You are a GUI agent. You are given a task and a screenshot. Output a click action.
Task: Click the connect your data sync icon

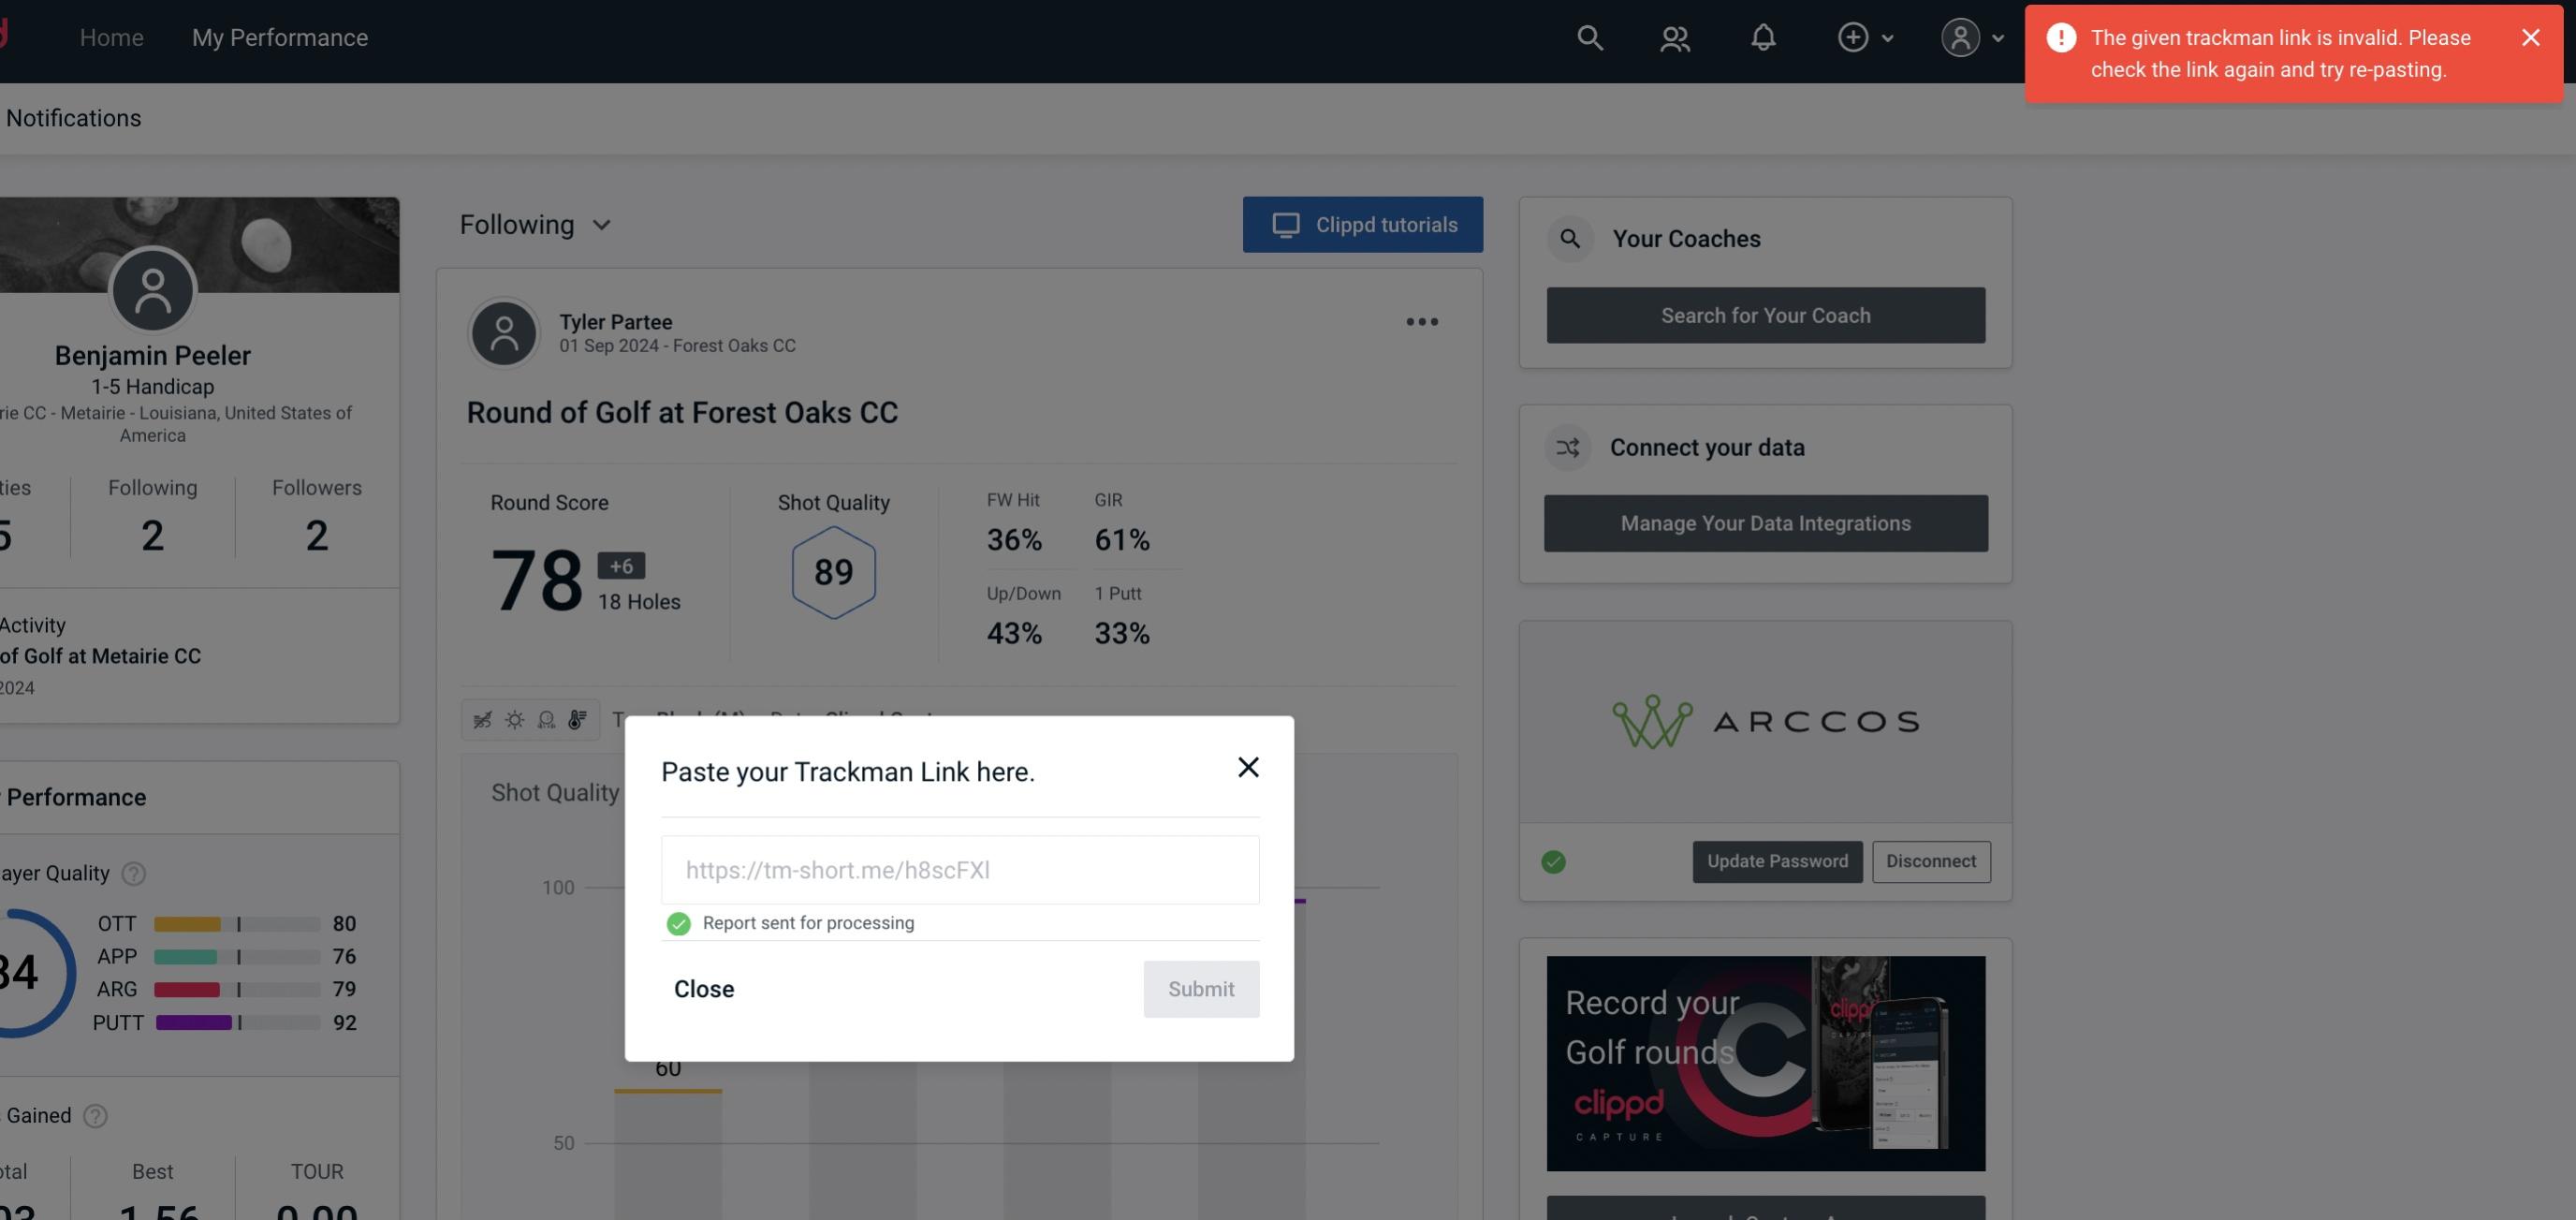tap(1567, 448)
